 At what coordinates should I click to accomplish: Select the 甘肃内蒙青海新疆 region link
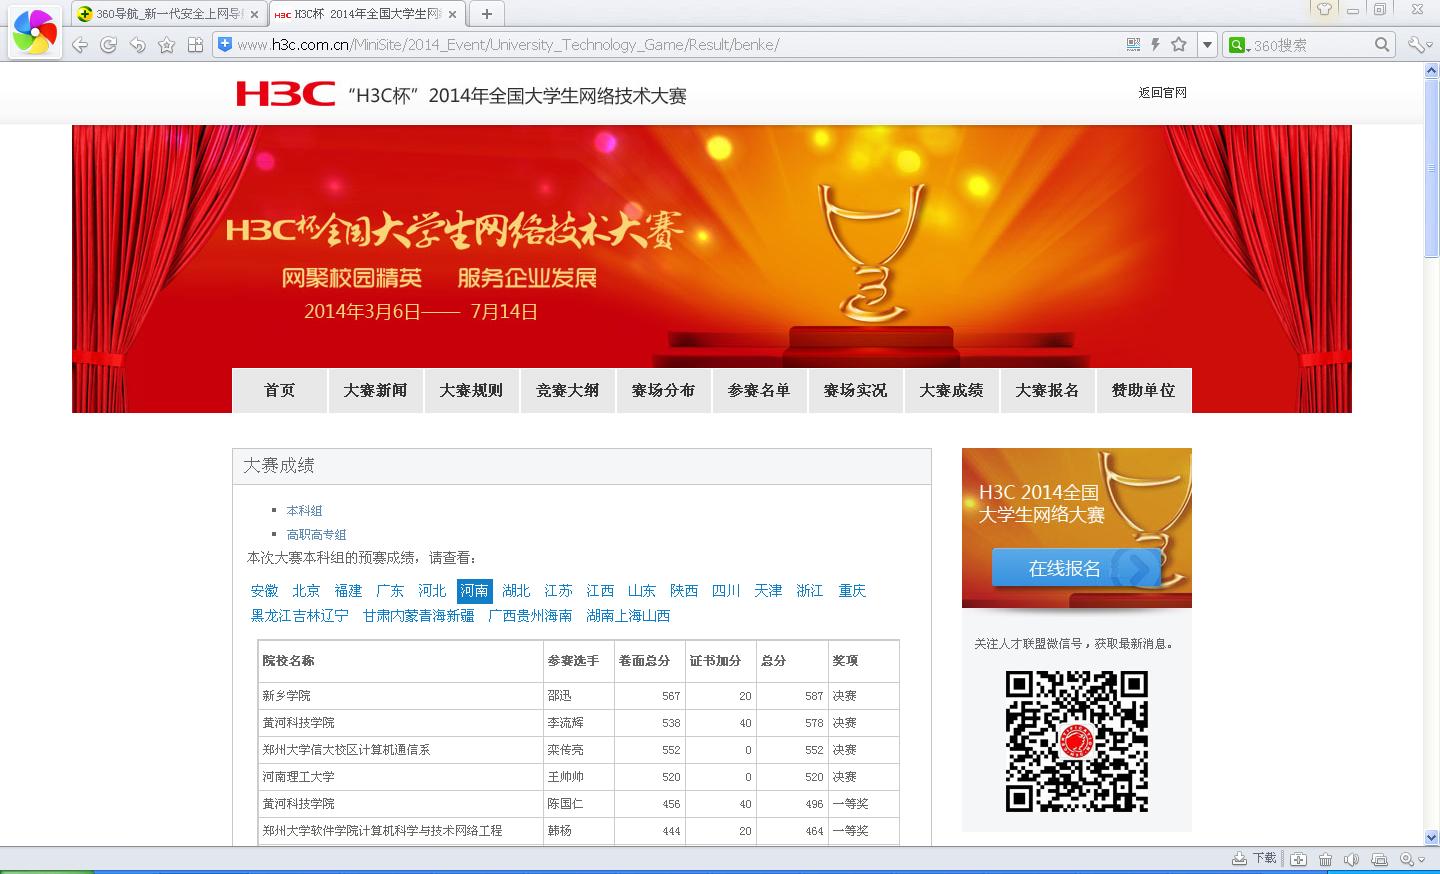point(418,616)
